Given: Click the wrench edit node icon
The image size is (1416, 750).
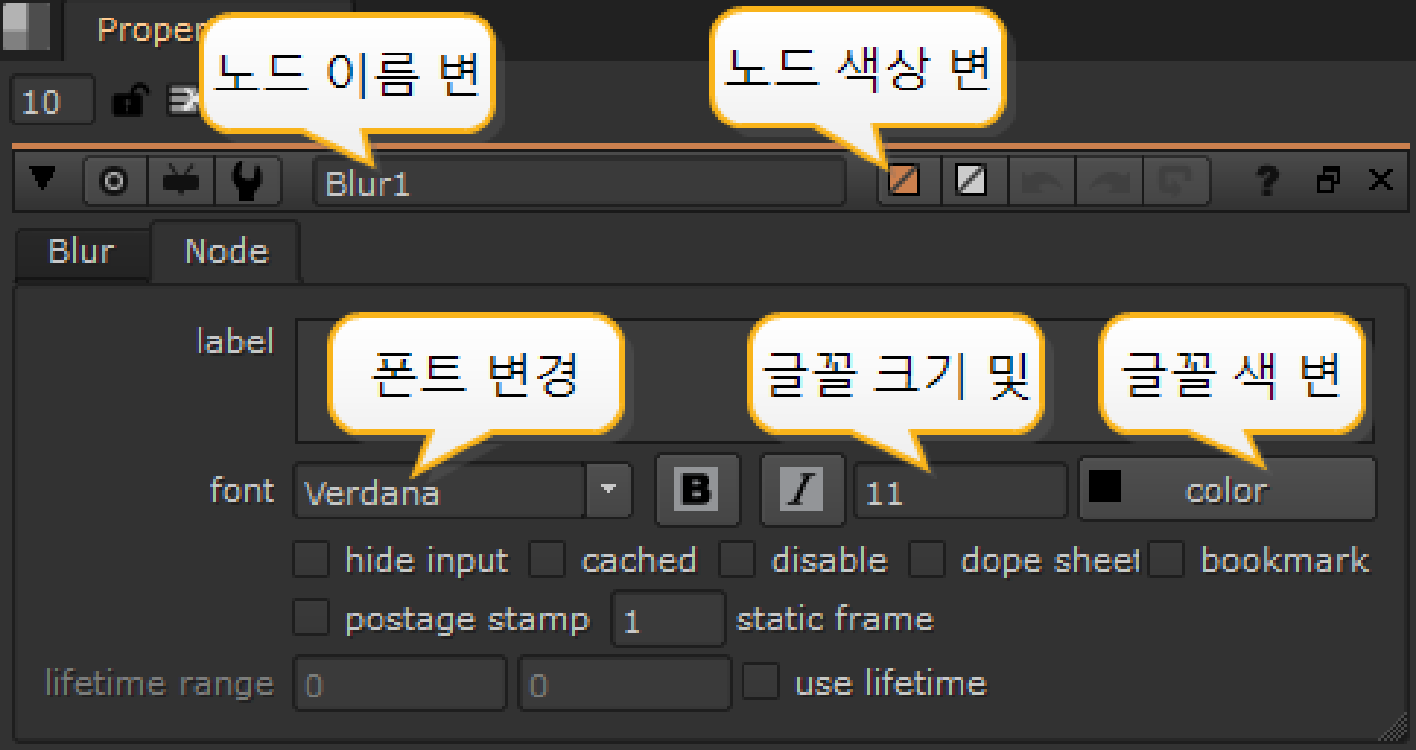Looking at the screenshot, I should pyautogui.click(x=247, y=183).
